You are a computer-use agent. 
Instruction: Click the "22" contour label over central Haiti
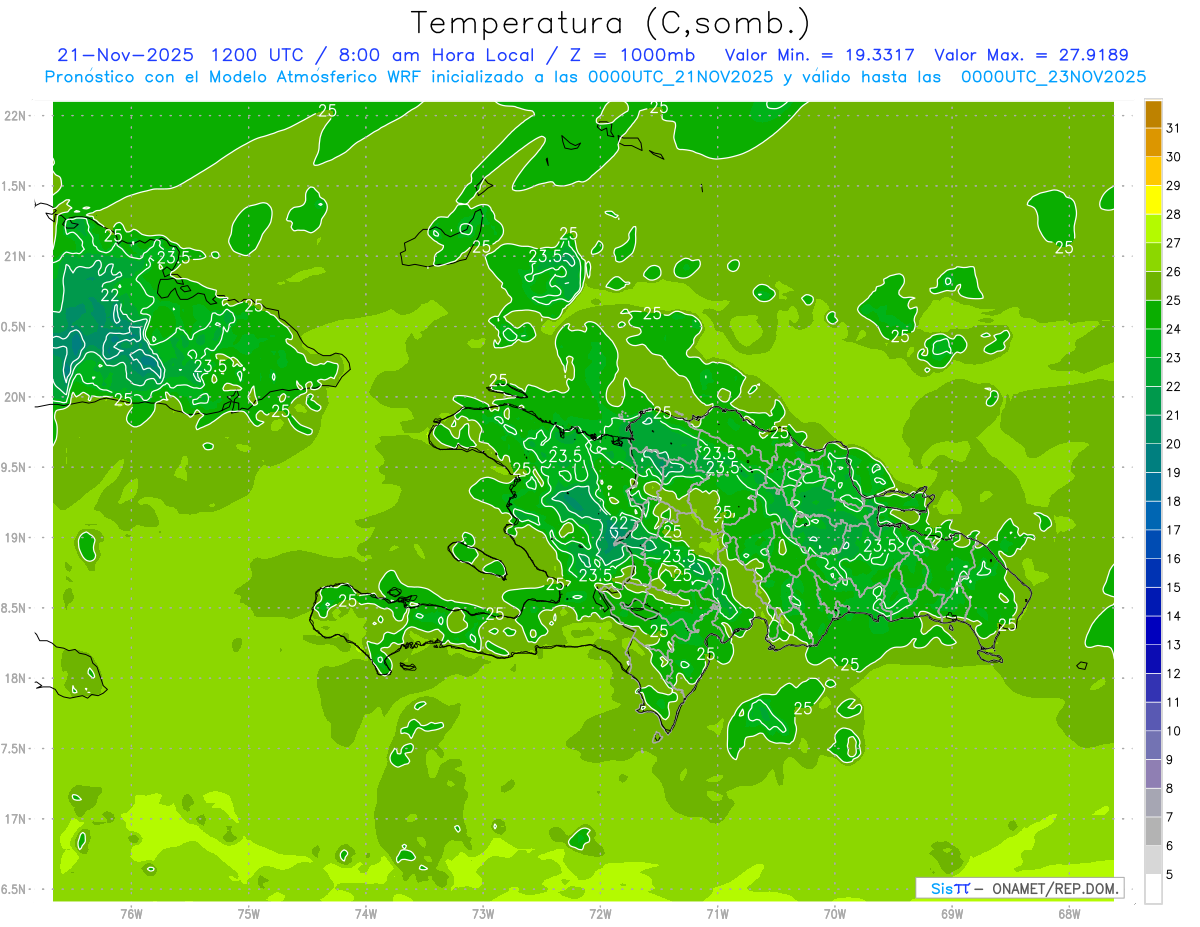pos(619,524)
